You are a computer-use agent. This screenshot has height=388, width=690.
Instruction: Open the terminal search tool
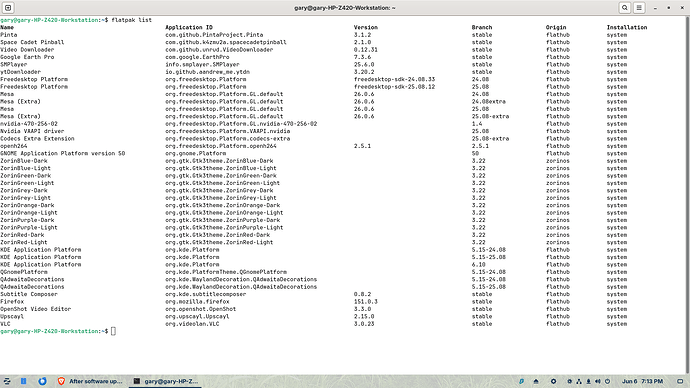click(x=624, y=7)
